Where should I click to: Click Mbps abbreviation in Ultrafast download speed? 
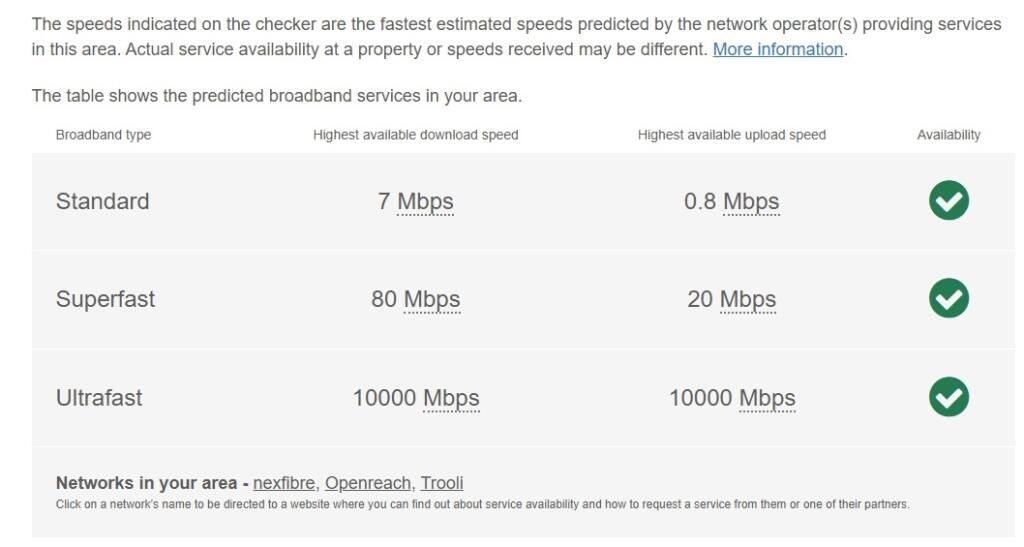point(451,398)
